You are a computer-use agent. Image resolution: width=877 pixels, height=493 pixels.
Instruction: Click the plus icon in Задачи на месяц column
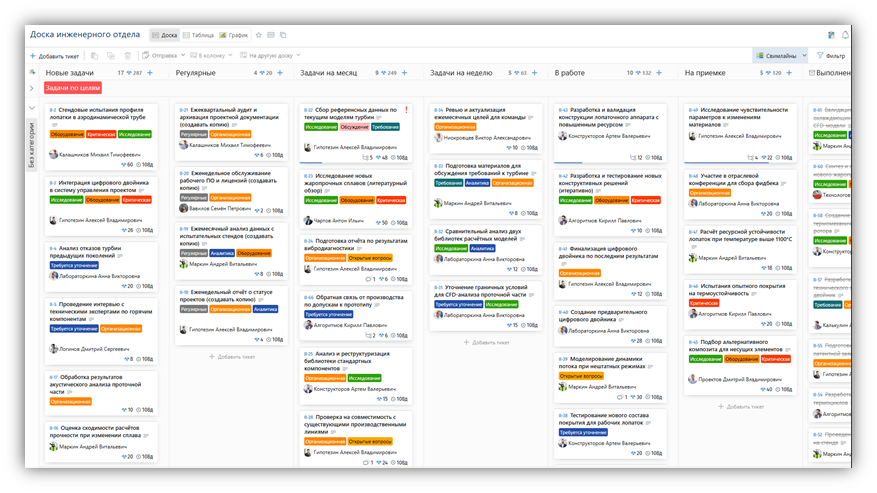pos(404,73)
